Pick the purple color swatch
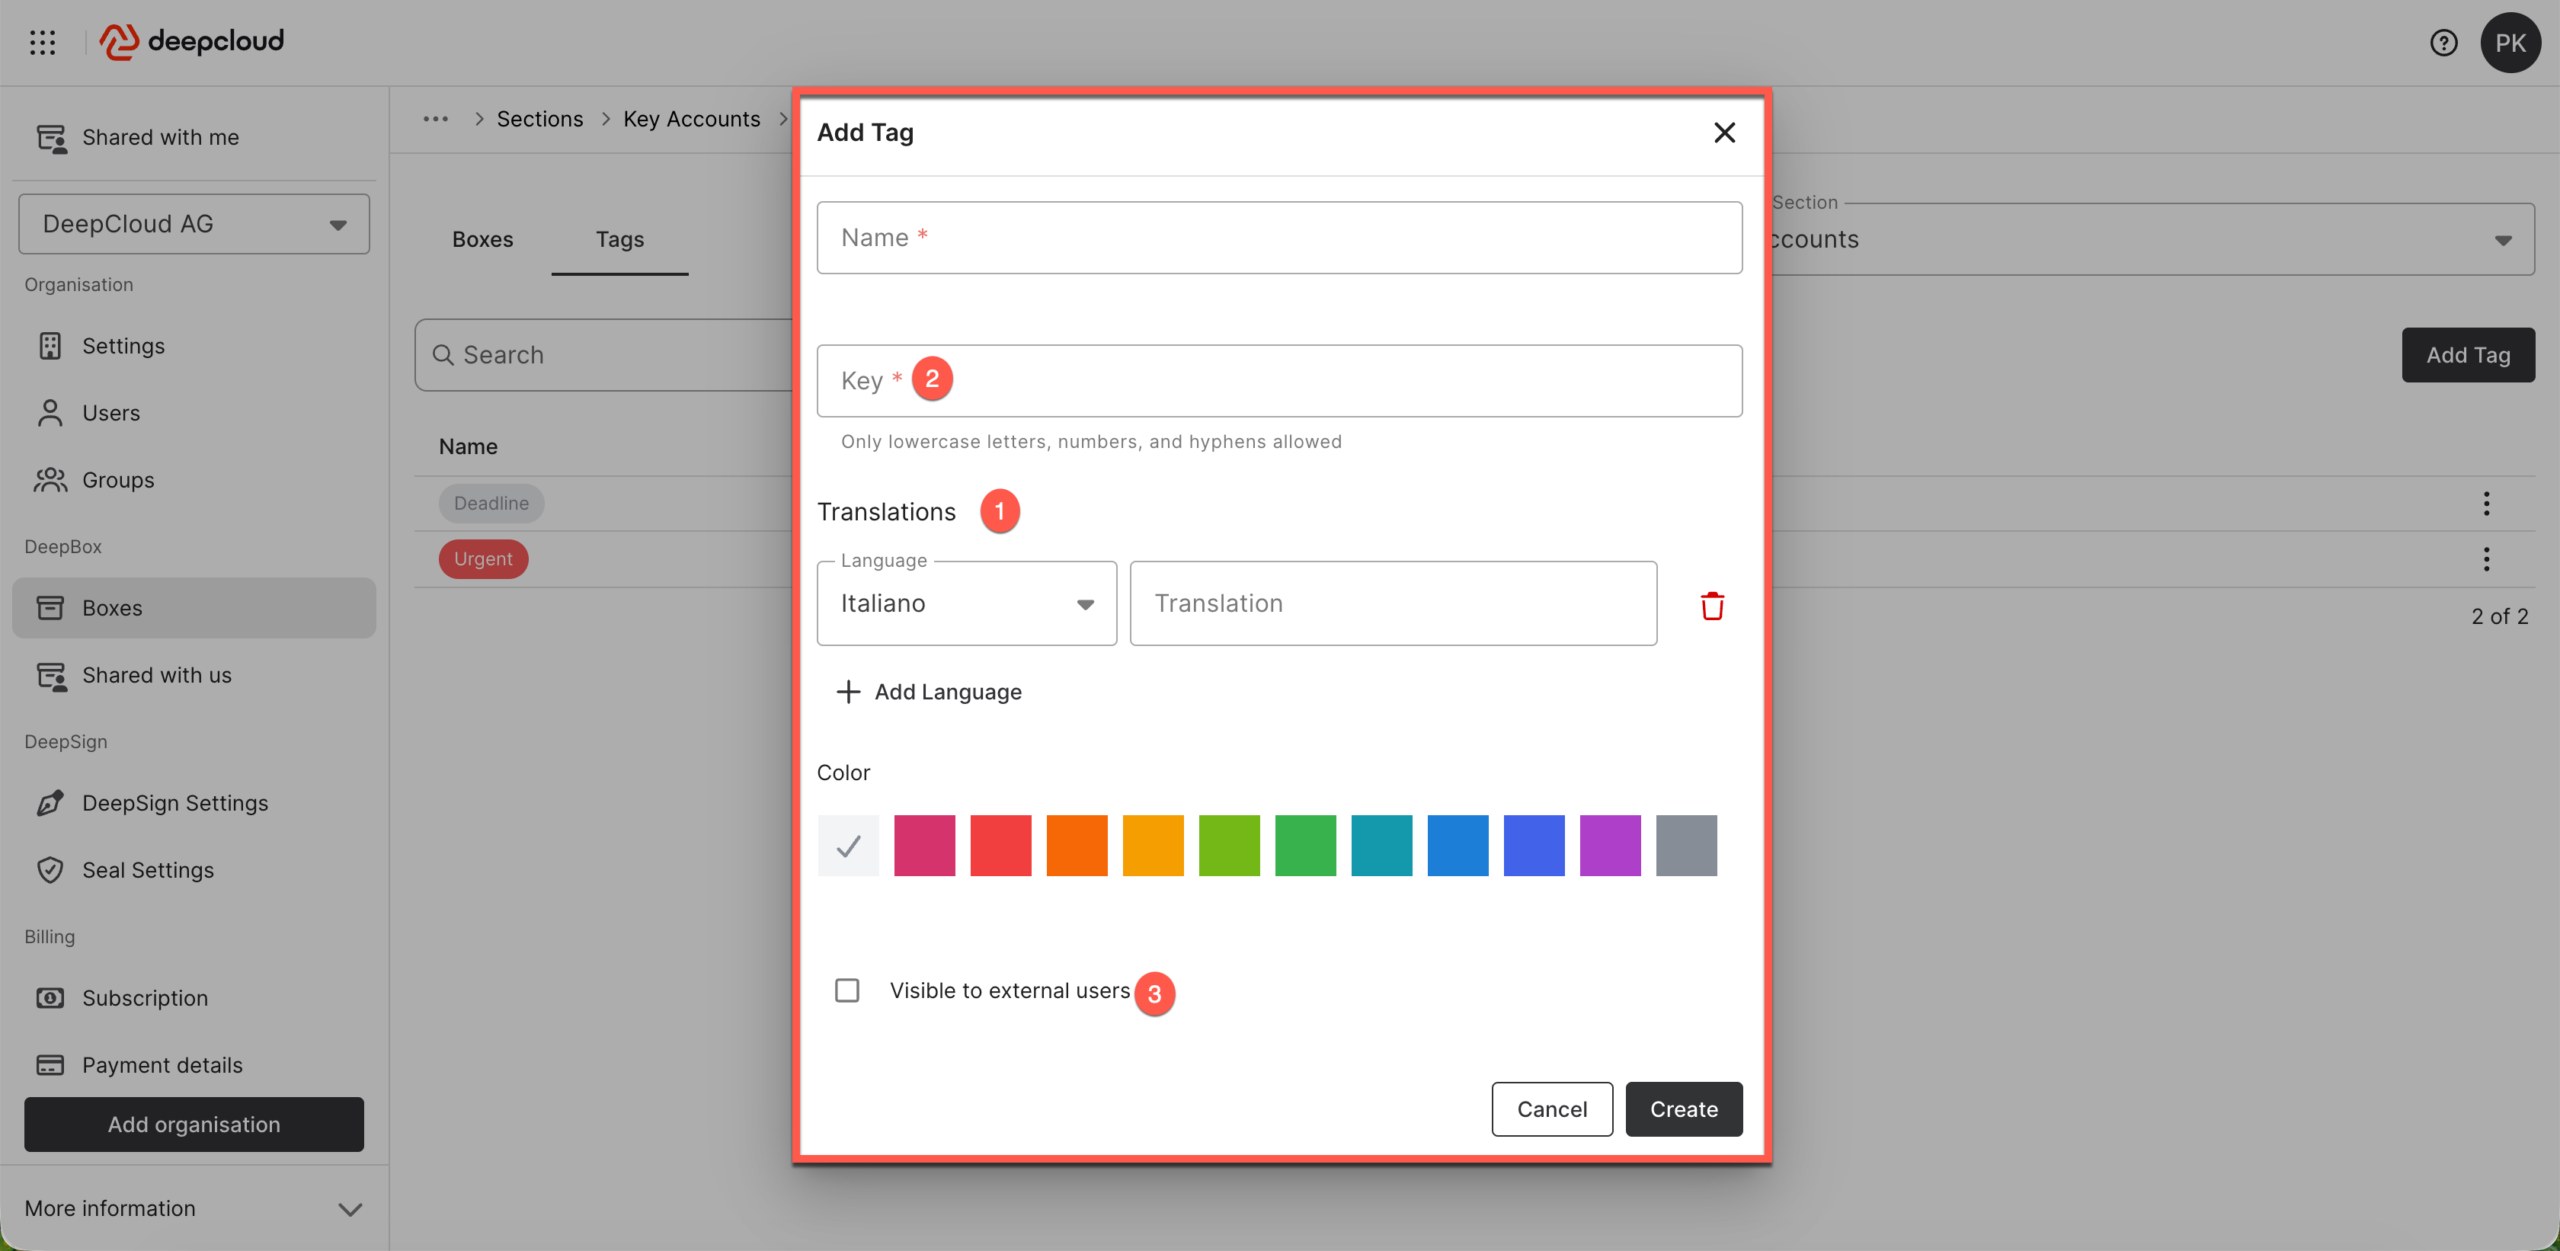The height and width of the screenshot is (1251, 2560). [x=1610, y=846]
